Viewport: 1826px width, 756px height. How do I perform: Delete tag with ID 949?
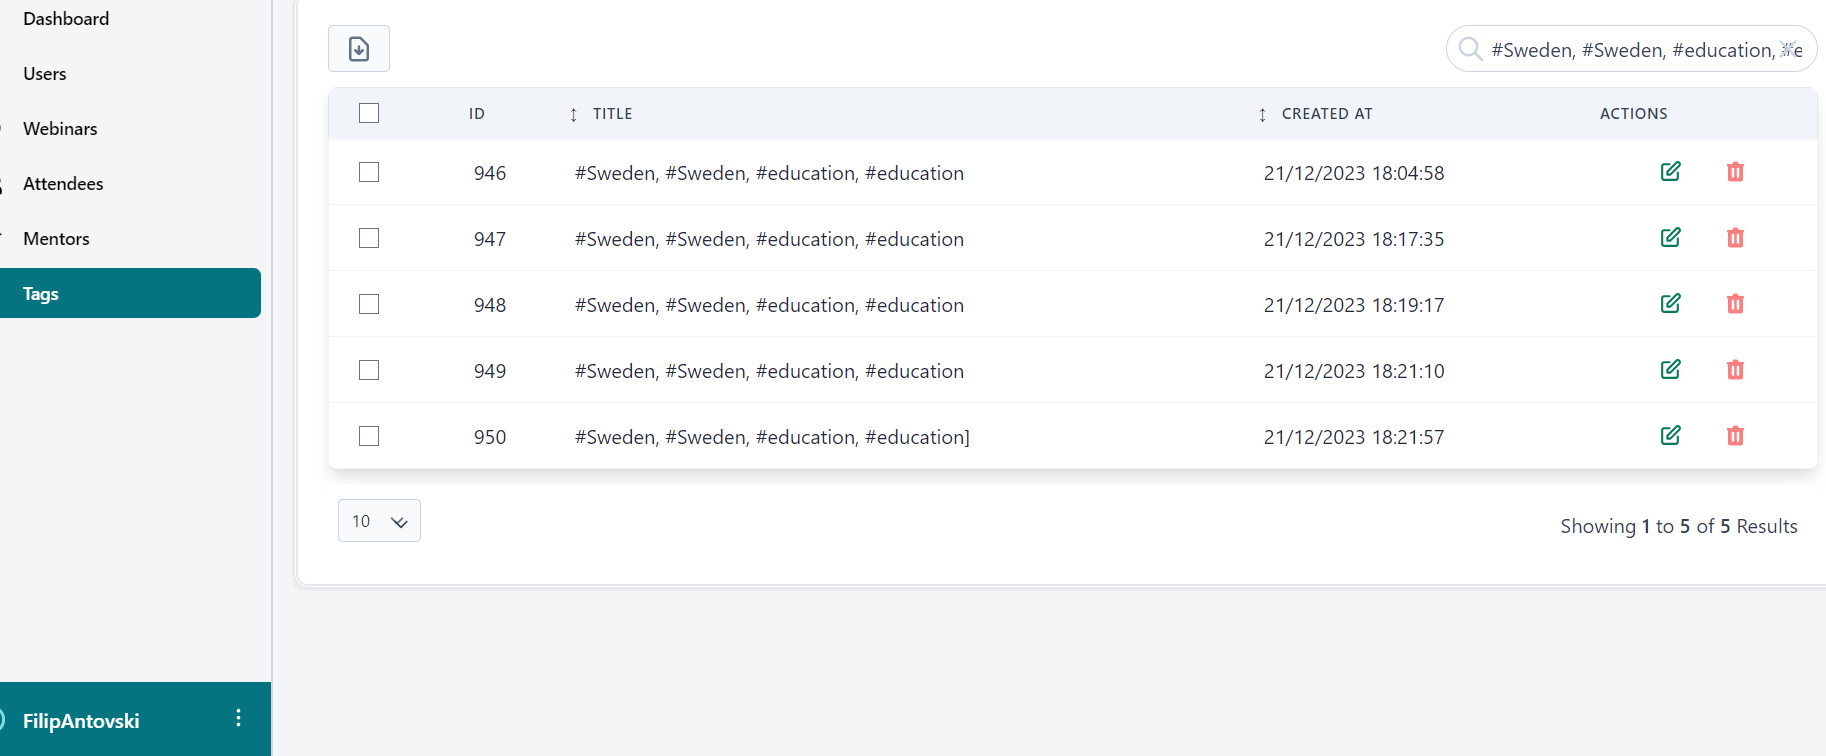[1735, 370]
